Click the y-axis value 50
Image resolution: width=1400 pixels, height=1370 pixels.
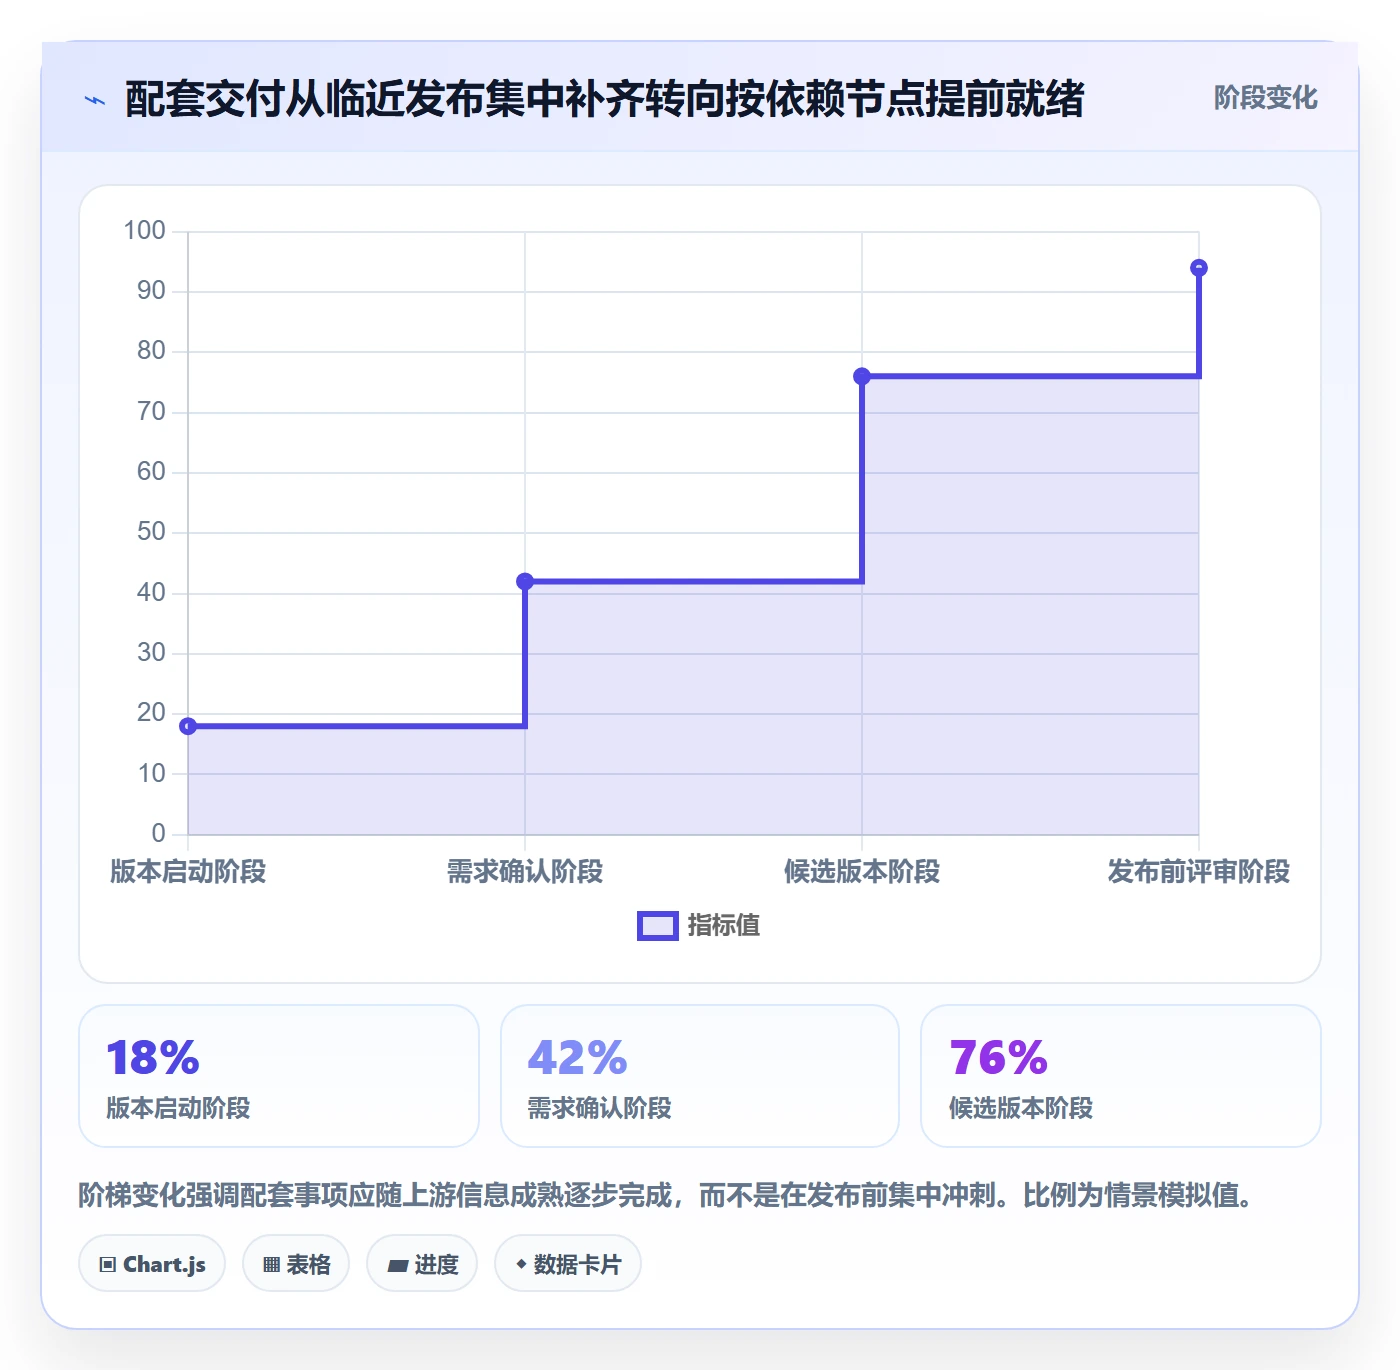click(x=151, y=532)
